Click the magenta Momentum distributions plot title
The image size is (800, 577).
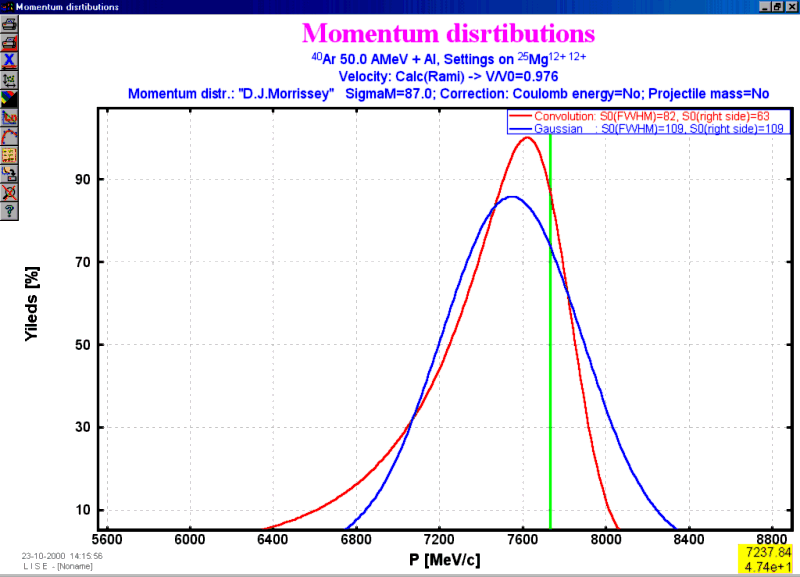coord(448,33)
